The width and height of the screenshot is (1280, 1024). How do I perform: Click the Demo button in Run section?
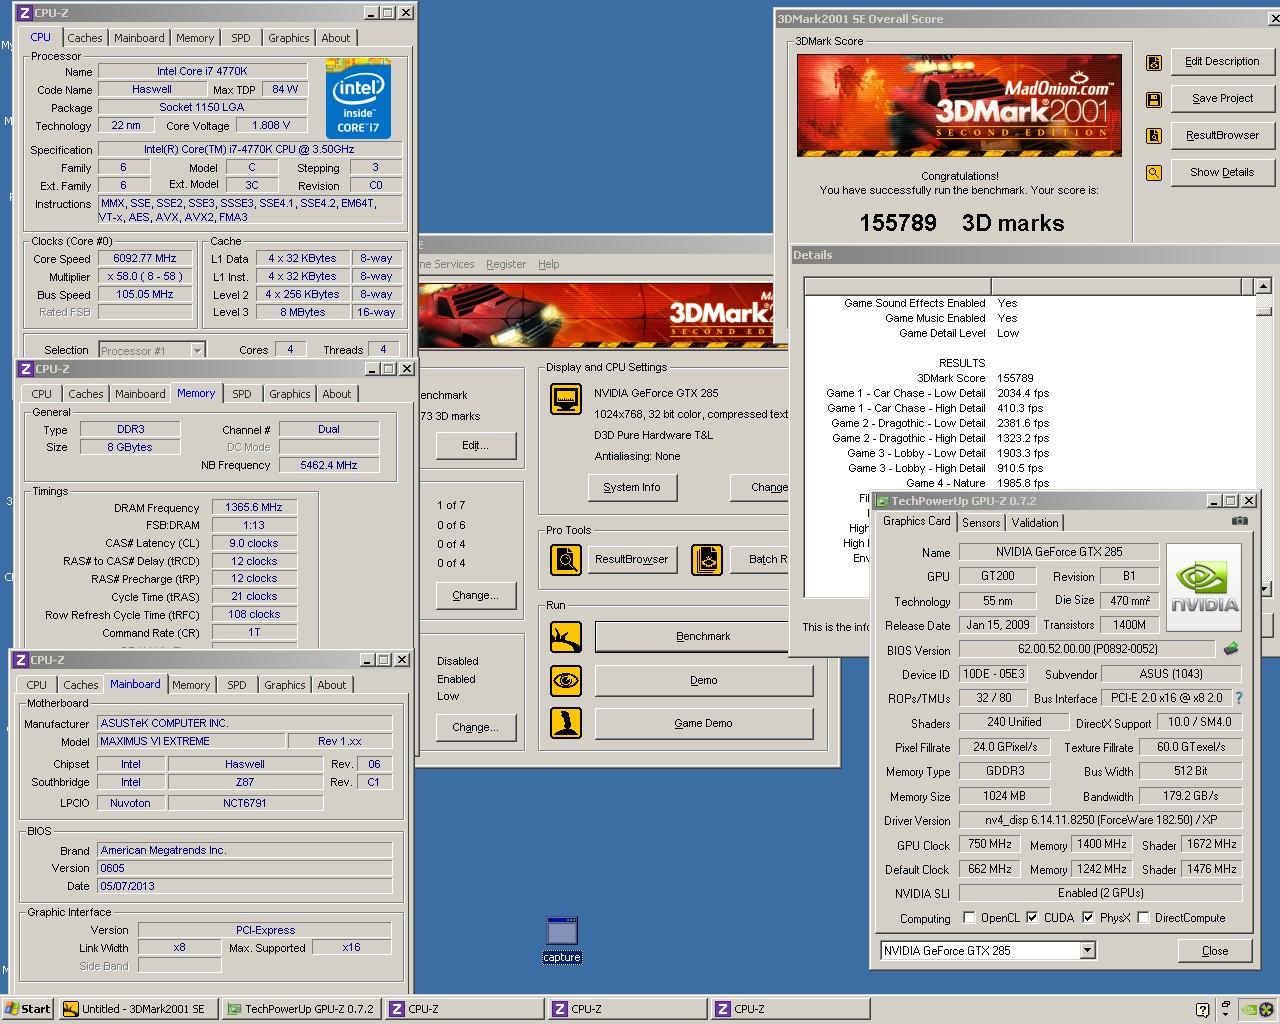[703, 680]
